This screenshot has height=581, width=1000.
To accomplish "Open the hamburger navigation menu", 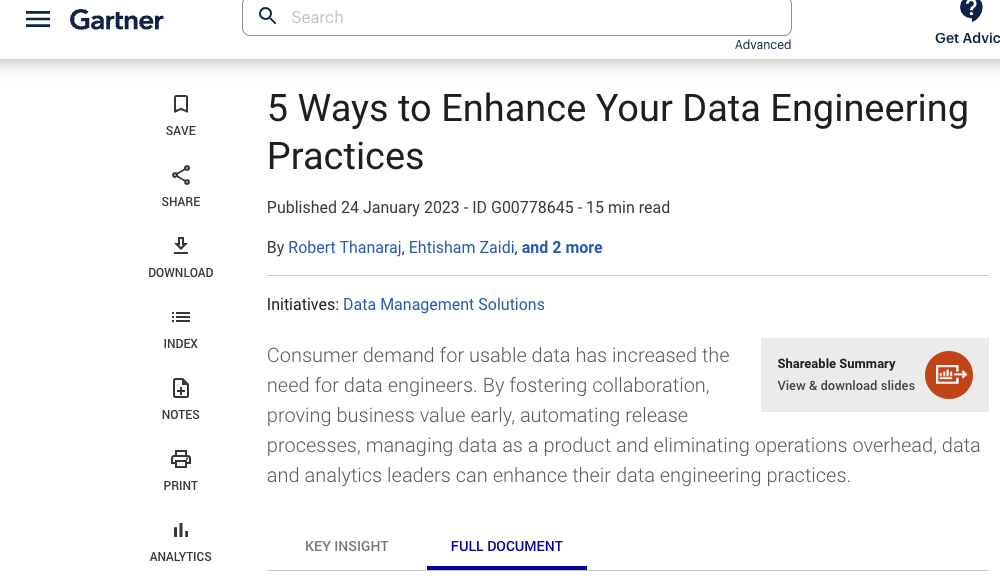I will point(37,18).
